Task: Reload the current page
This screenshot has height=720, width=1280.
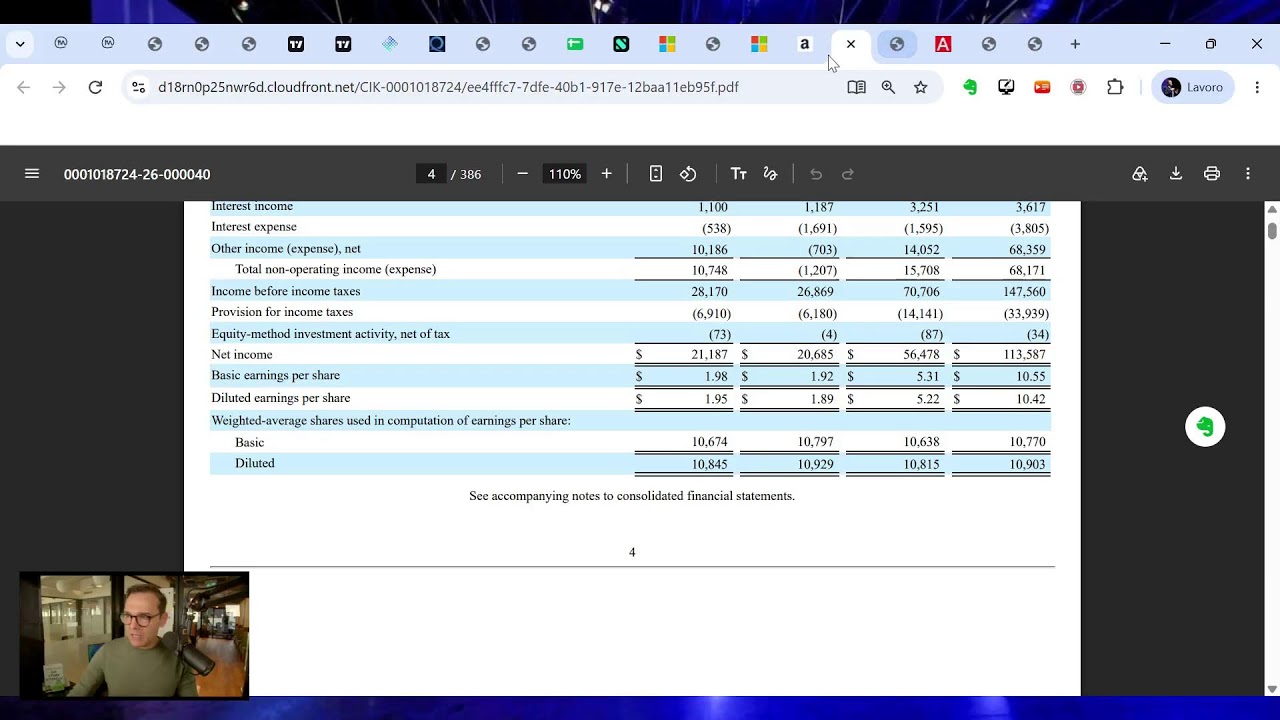Action: coord(95,87)
